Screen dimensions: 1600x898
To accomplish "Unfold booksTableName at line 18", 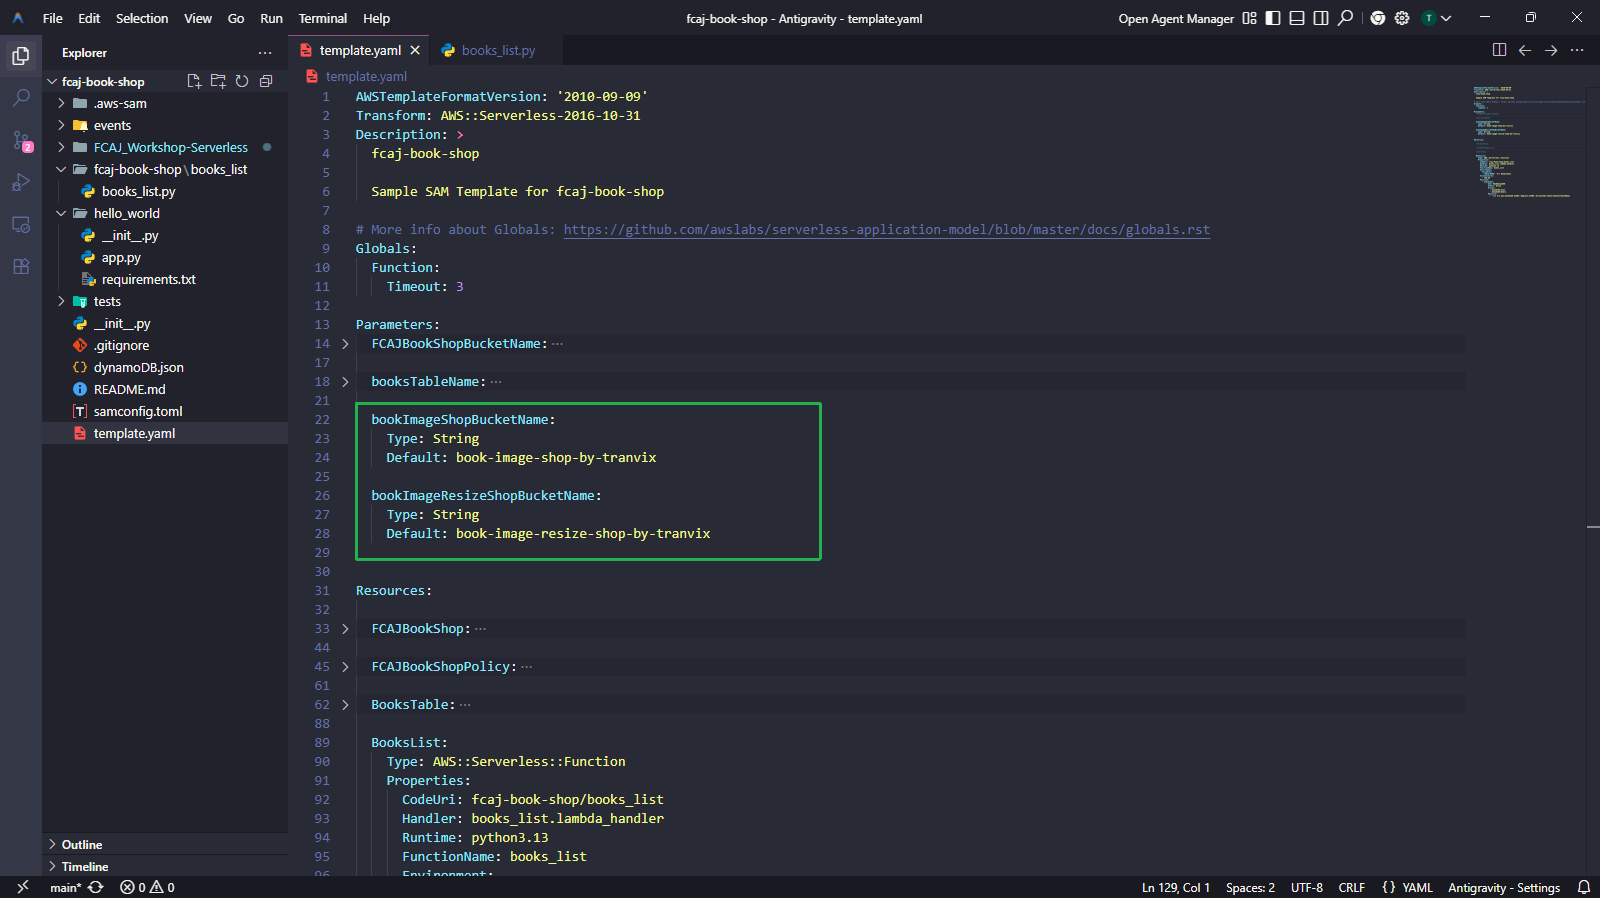I will point(345,382).
